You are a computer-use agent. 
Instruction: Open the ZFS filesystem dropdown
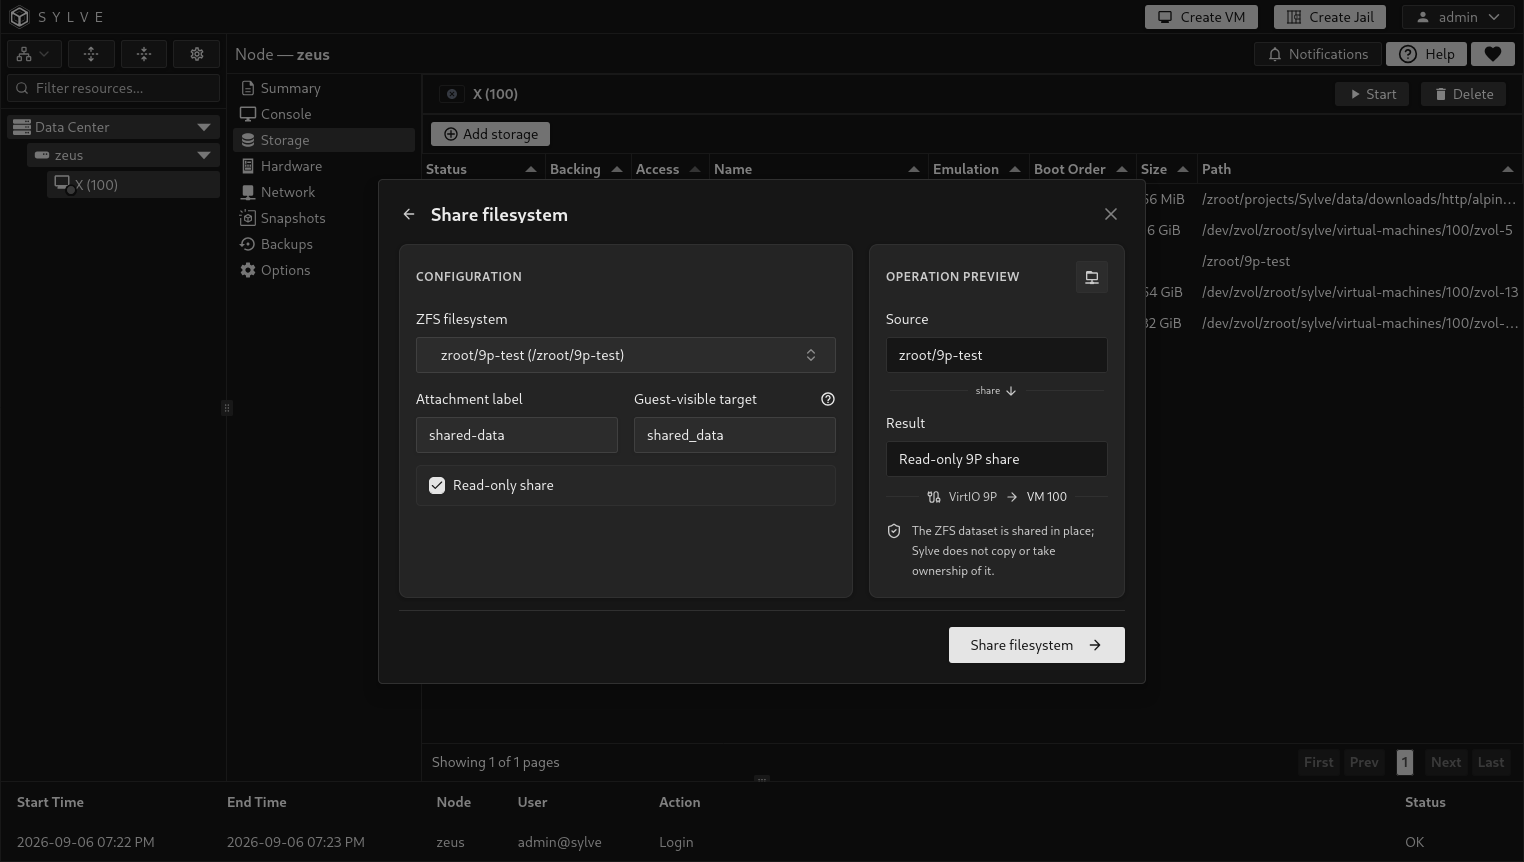coord(626,355)
